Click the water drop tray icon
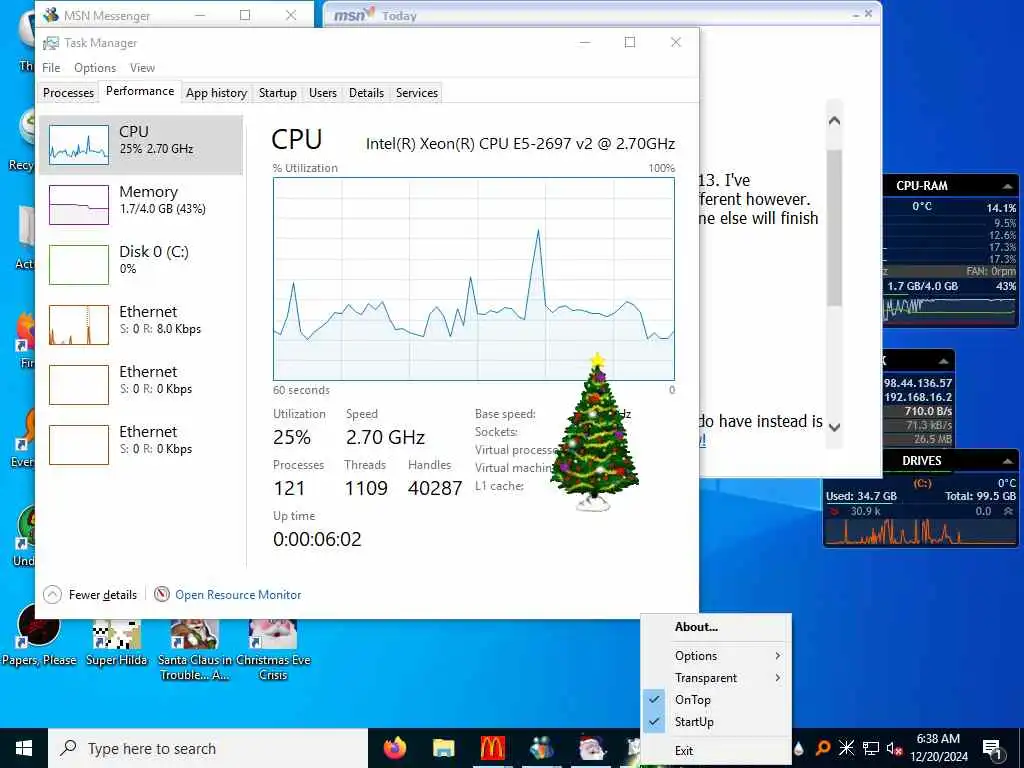Image resolution: width=1024 pixels, height=768 pixels. 799,748
